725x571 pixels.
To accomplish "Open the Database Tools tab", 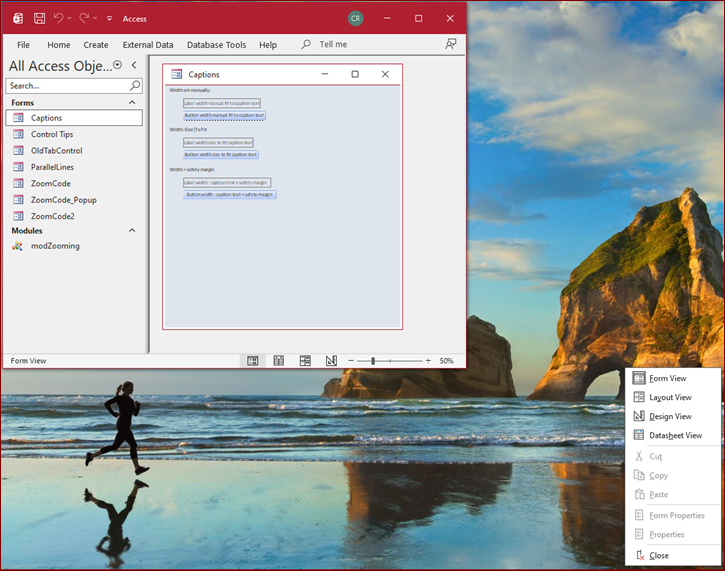I will (216, 45).
